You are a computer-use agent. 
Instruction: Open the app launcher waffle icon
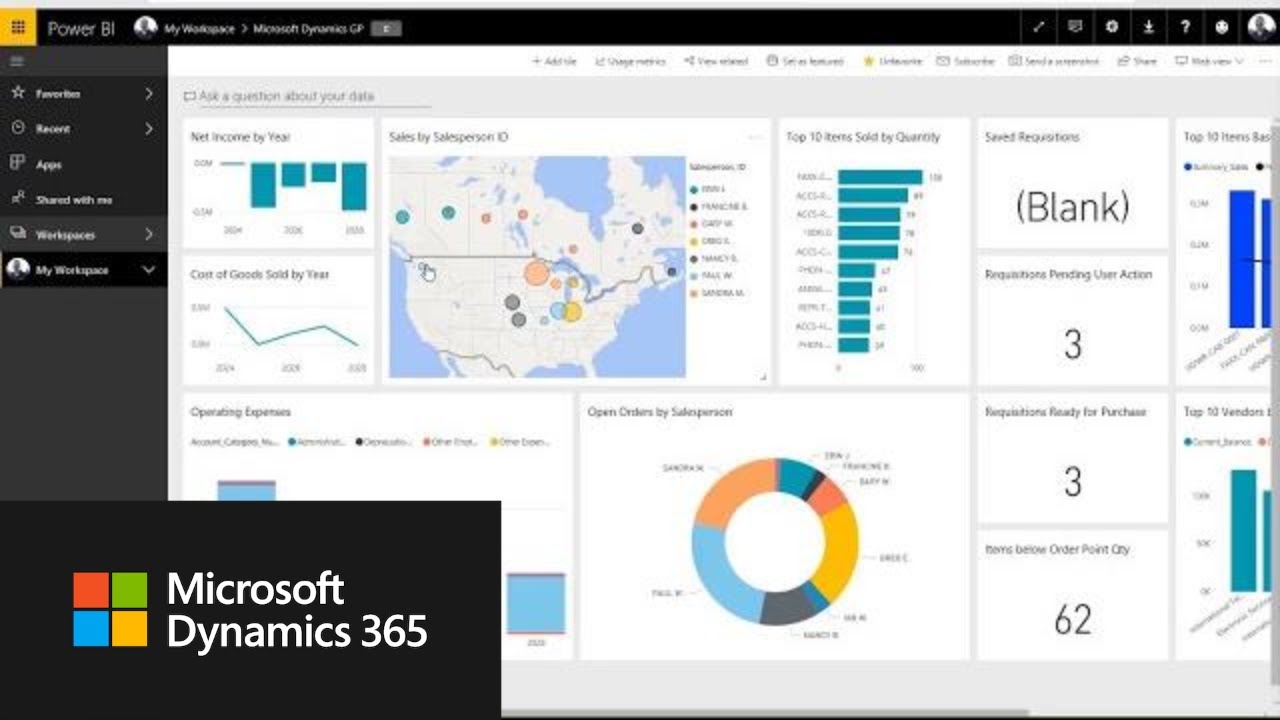click(17, 27)
